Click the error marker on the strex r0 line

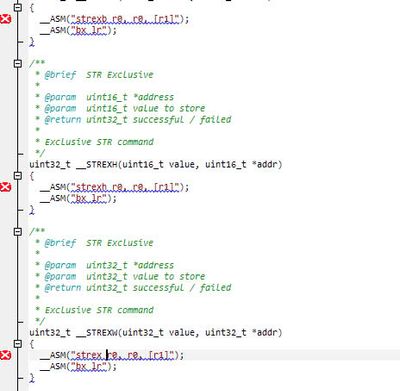pyautogui.click(x=5, y=355)
